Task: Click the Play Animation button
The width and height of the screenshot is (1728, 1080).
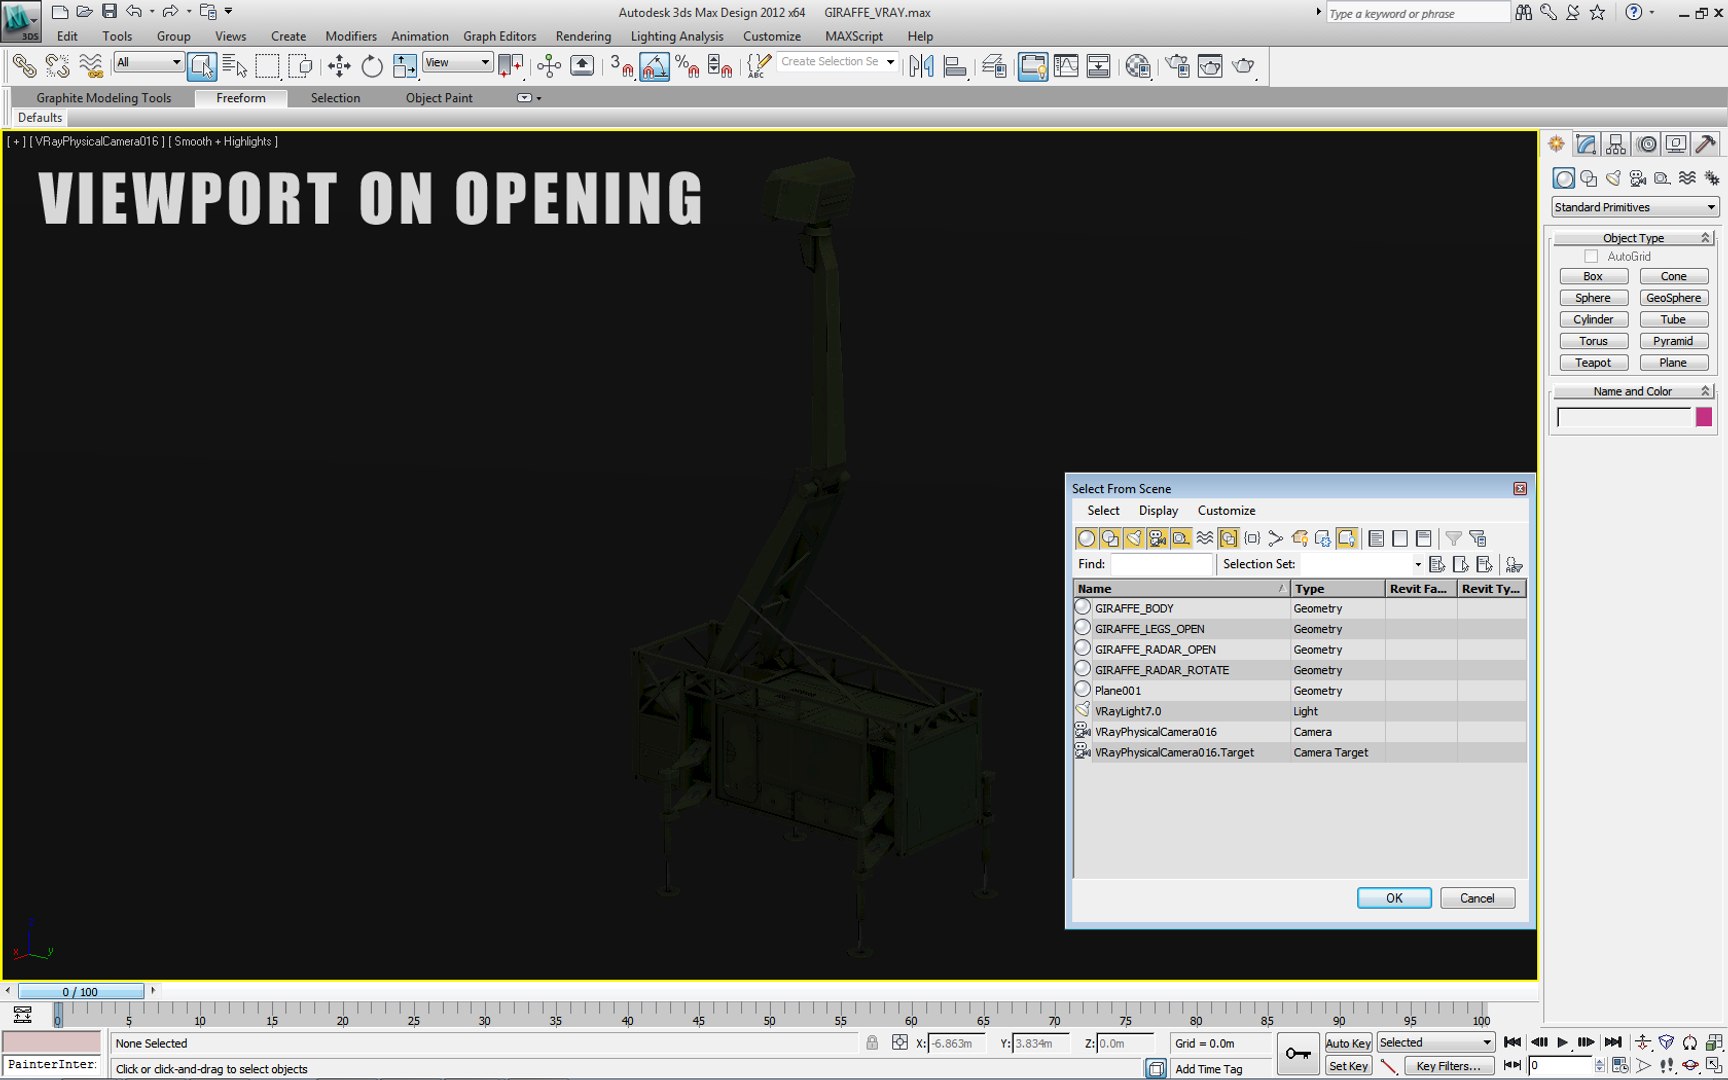Action: point(1563,1043)
